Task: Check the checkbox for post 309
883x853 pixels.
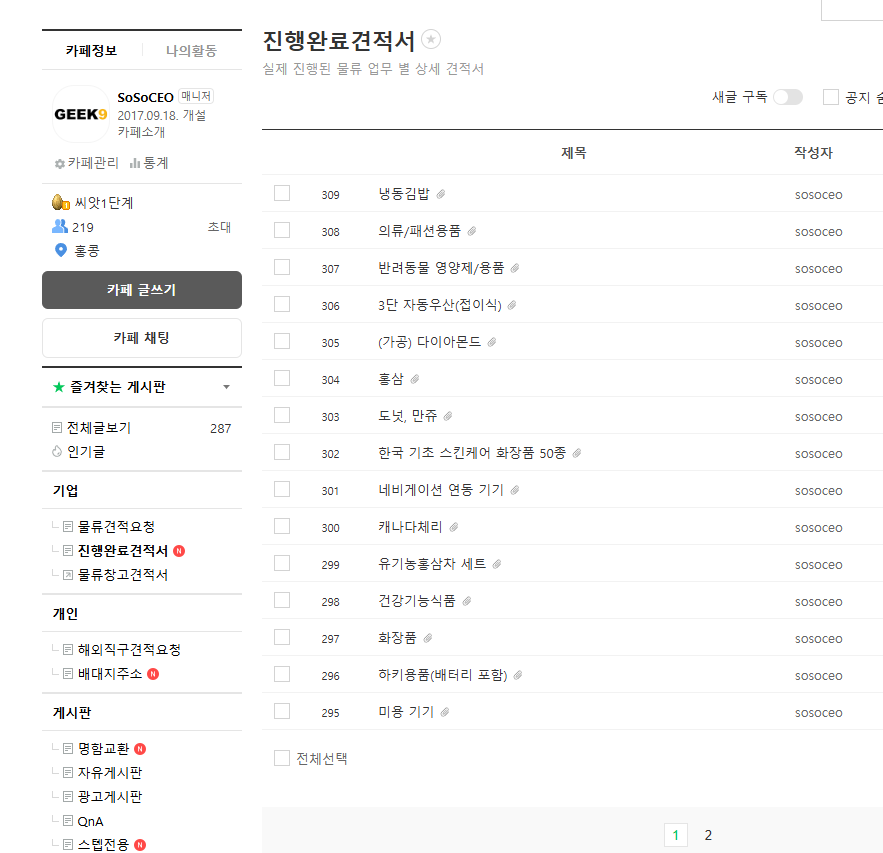Action: pyautogui.click(x=281, y=193)
